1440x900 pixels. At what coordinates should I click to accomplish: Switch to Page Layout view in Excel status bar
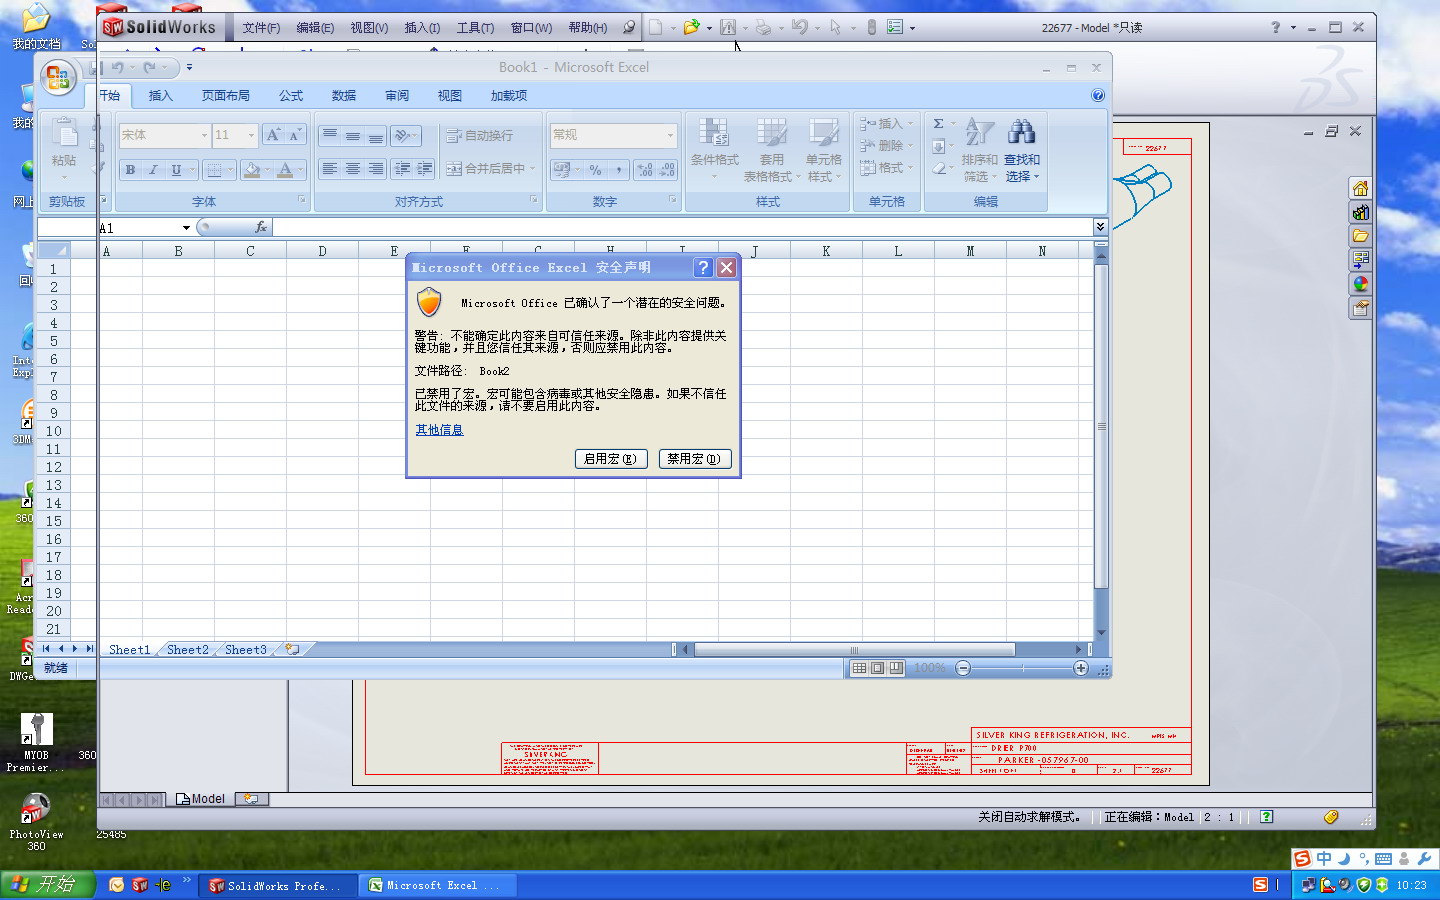pos(877,668)
